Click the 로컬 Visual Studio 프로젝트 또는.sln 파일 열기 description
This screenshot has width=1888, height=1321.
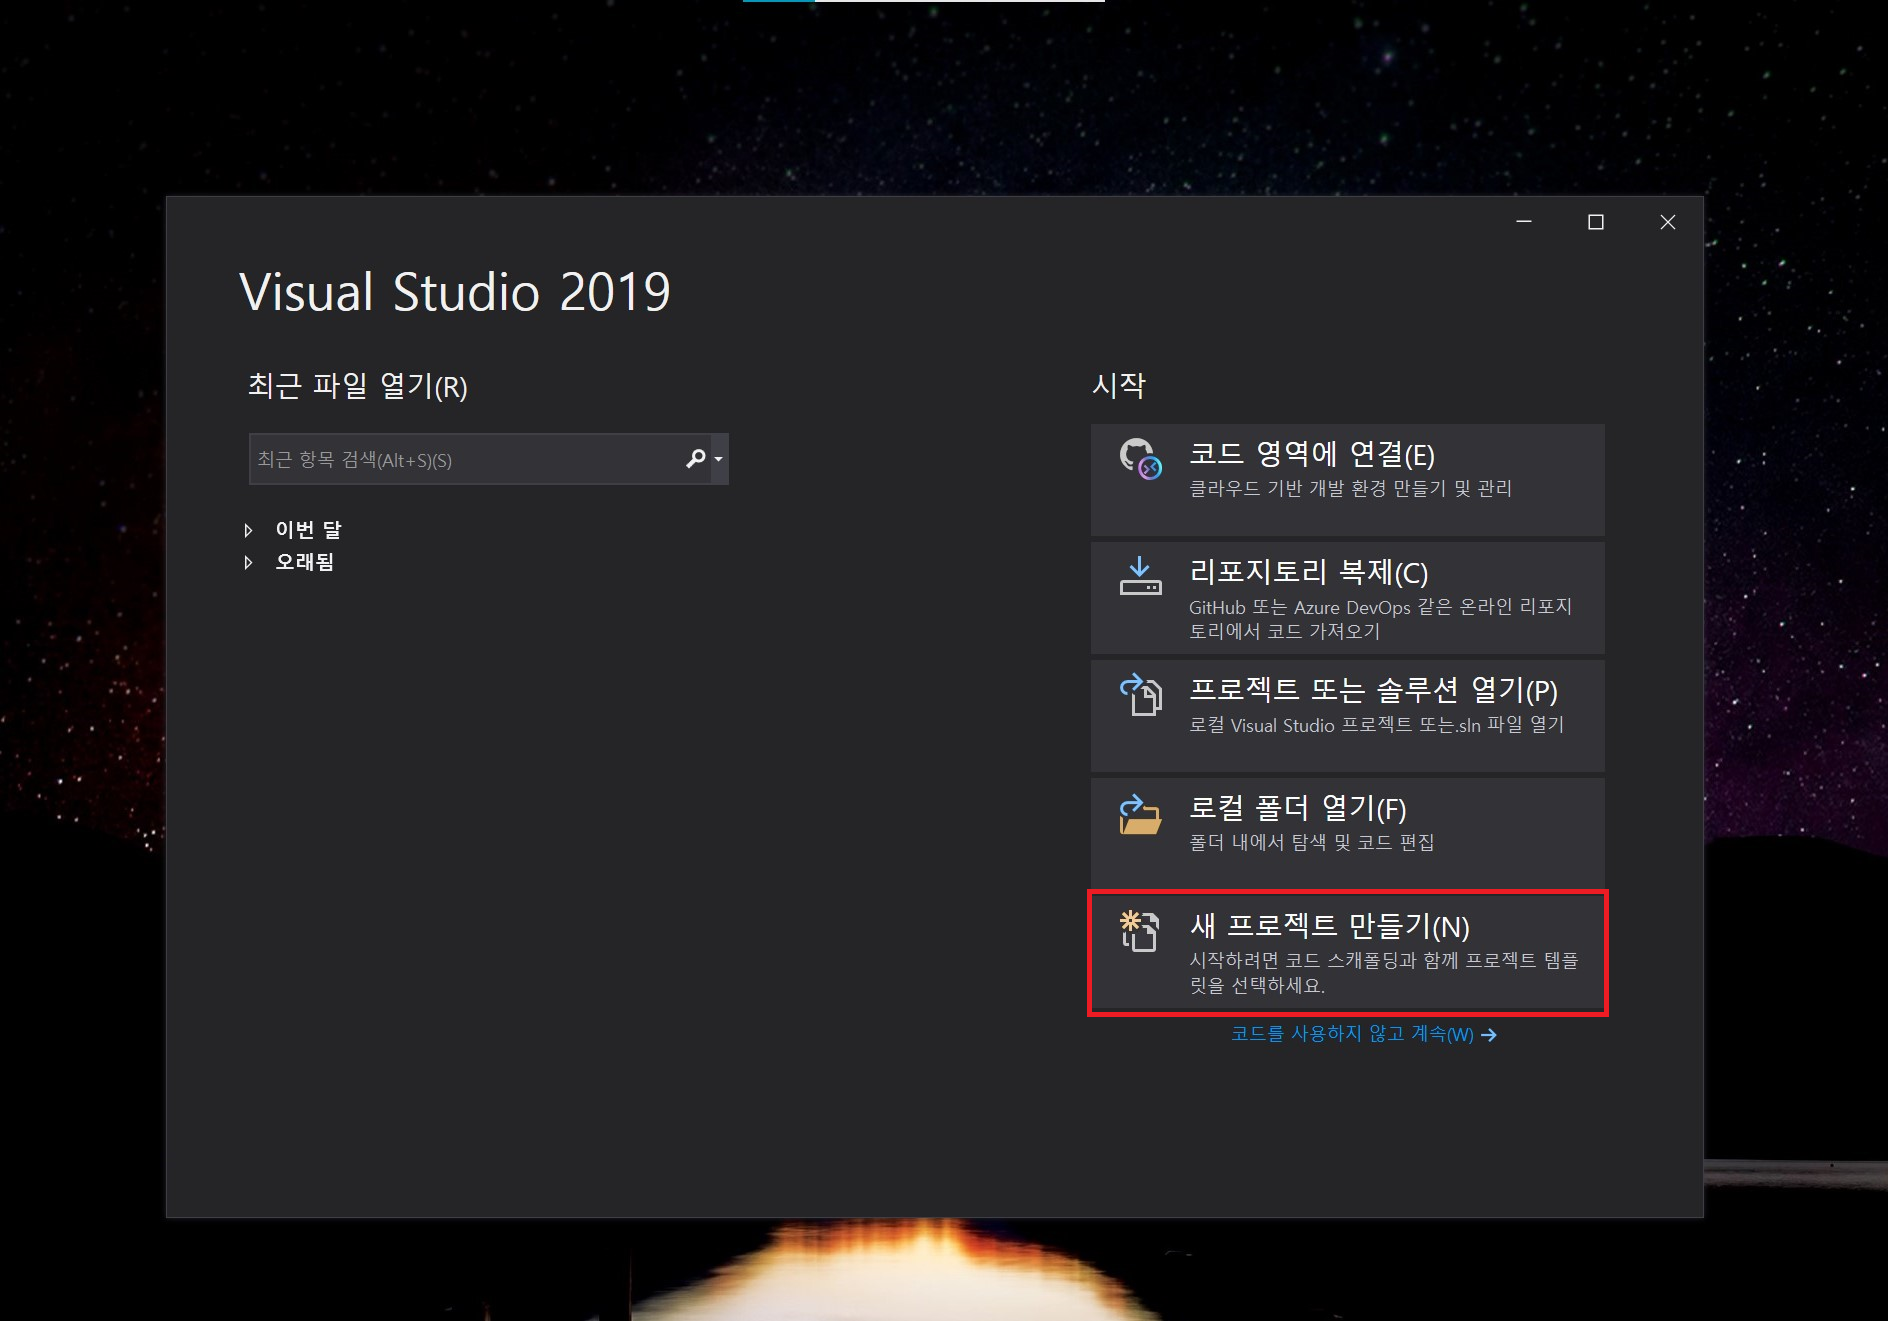(1376, 724)
